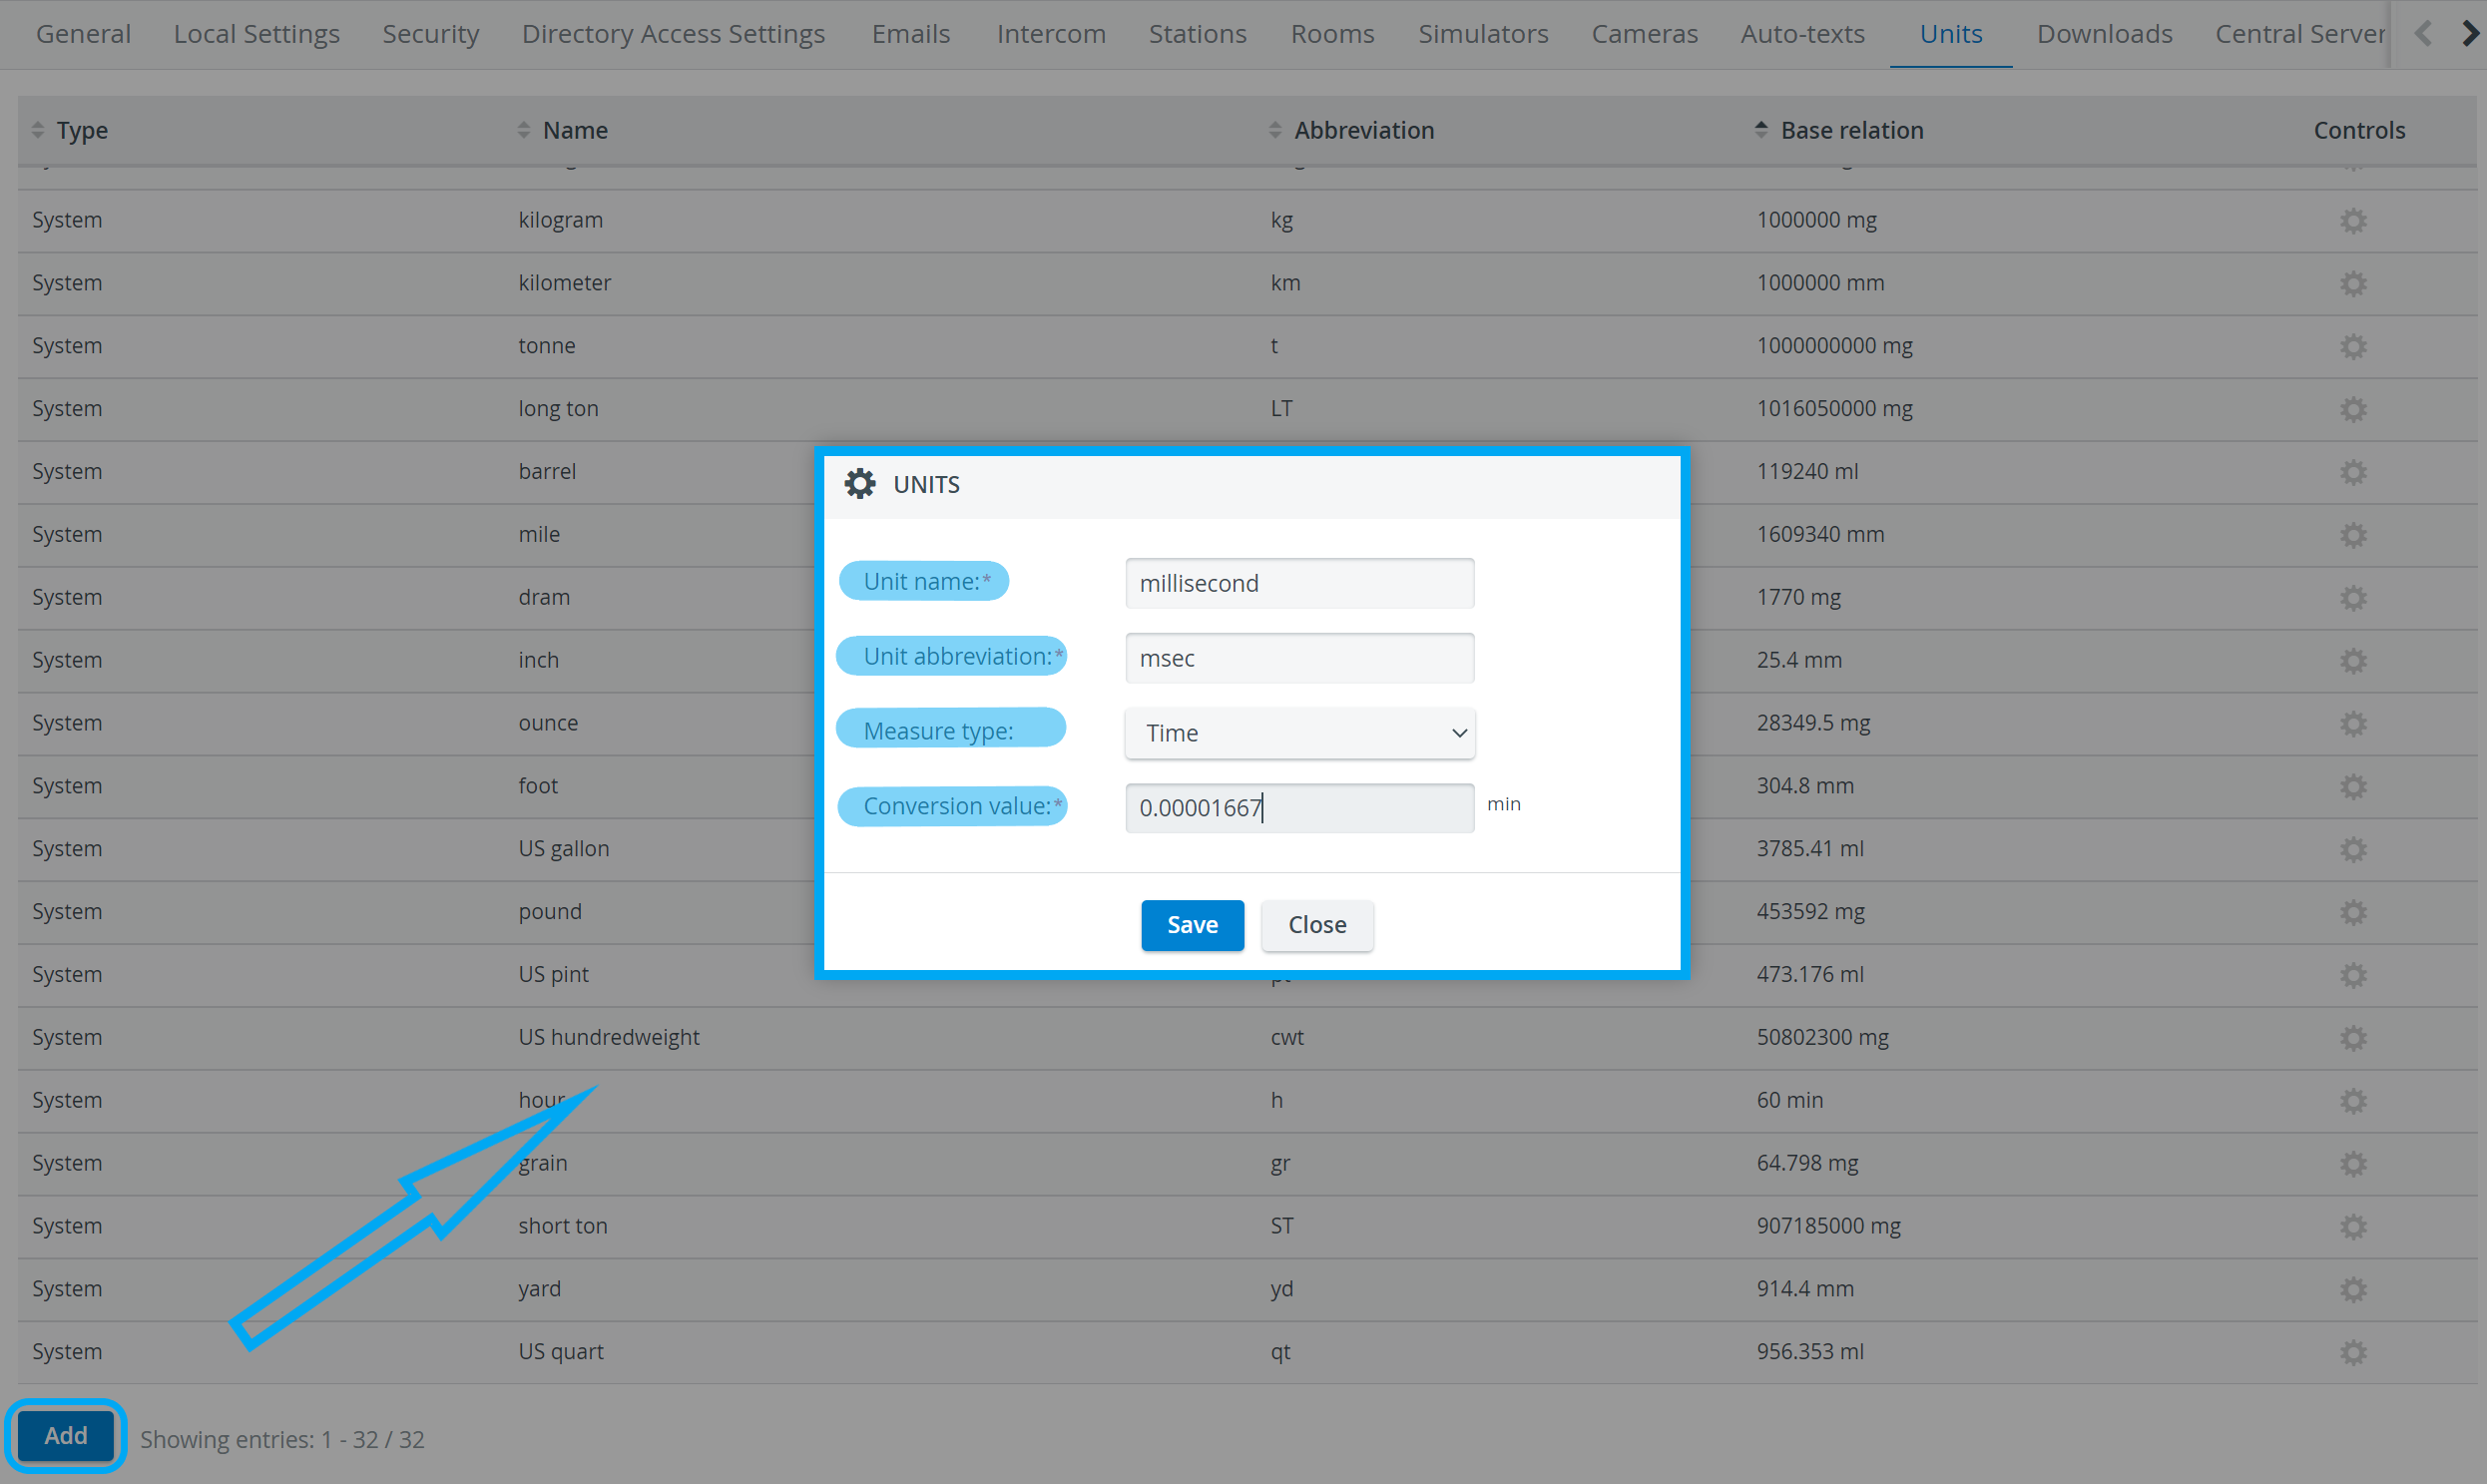Add a new unit entry
Screen dimensions: 2487x1484
[66, 1435]
